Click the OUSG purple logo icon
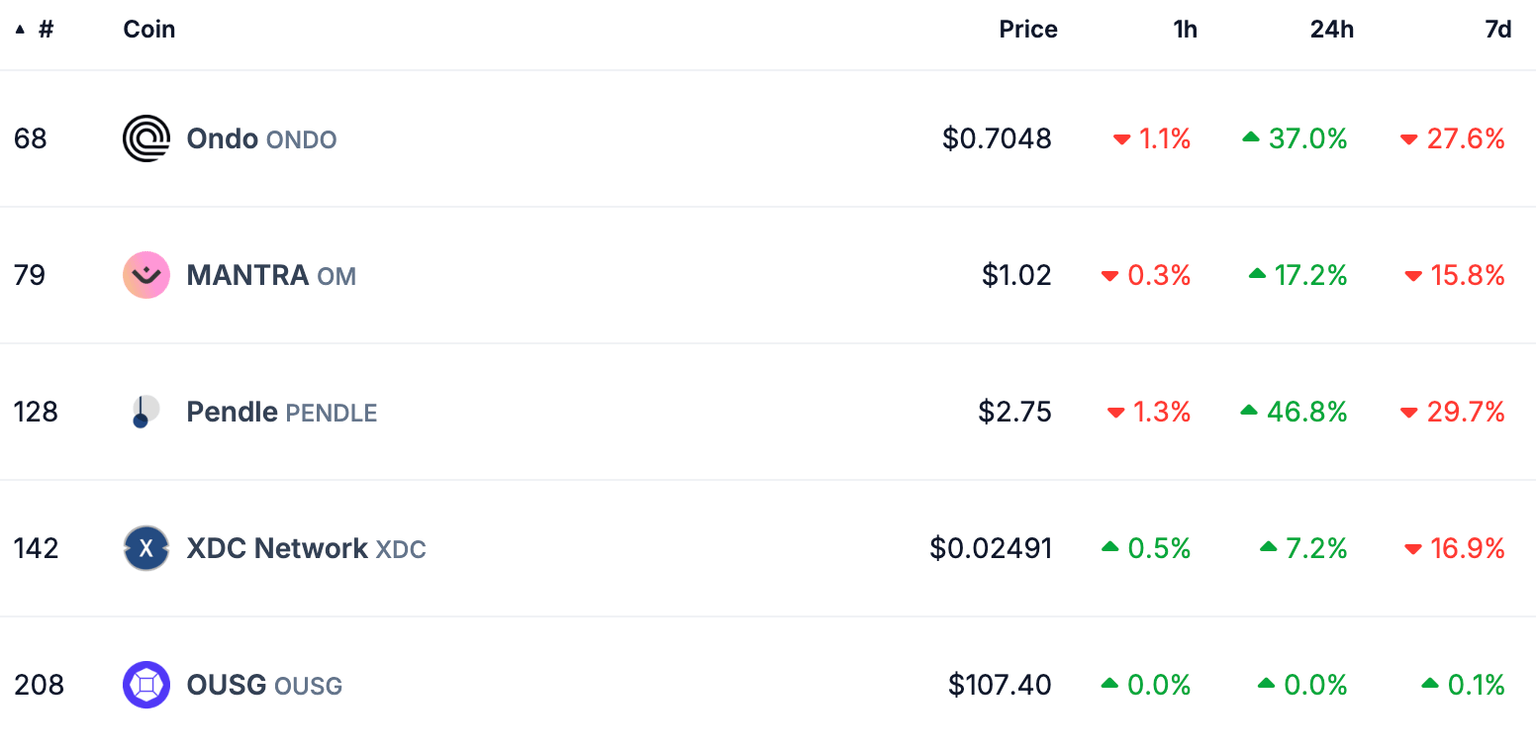Screen dimensions: 1536x748 point(146,685)
